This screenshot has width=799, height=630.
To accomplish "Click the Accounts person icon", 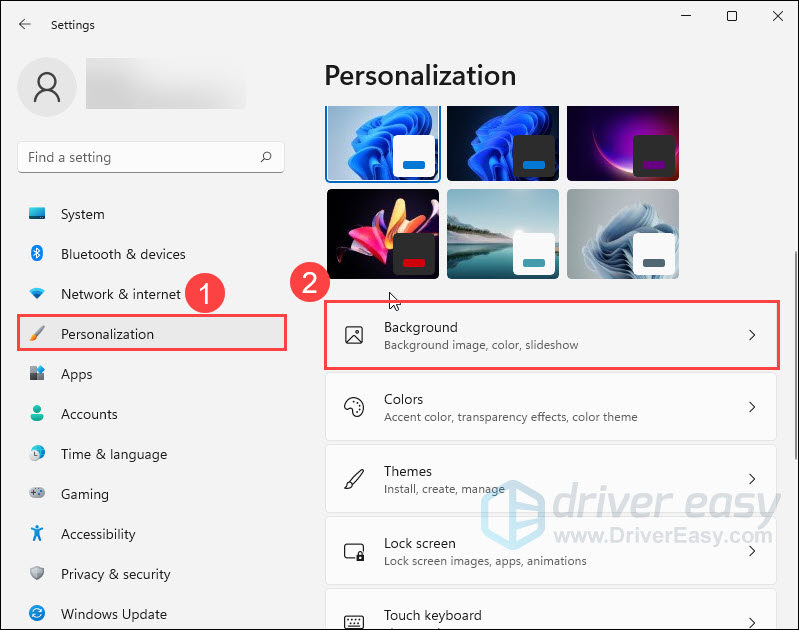I will pyautogui.click(x=37, y=413).
